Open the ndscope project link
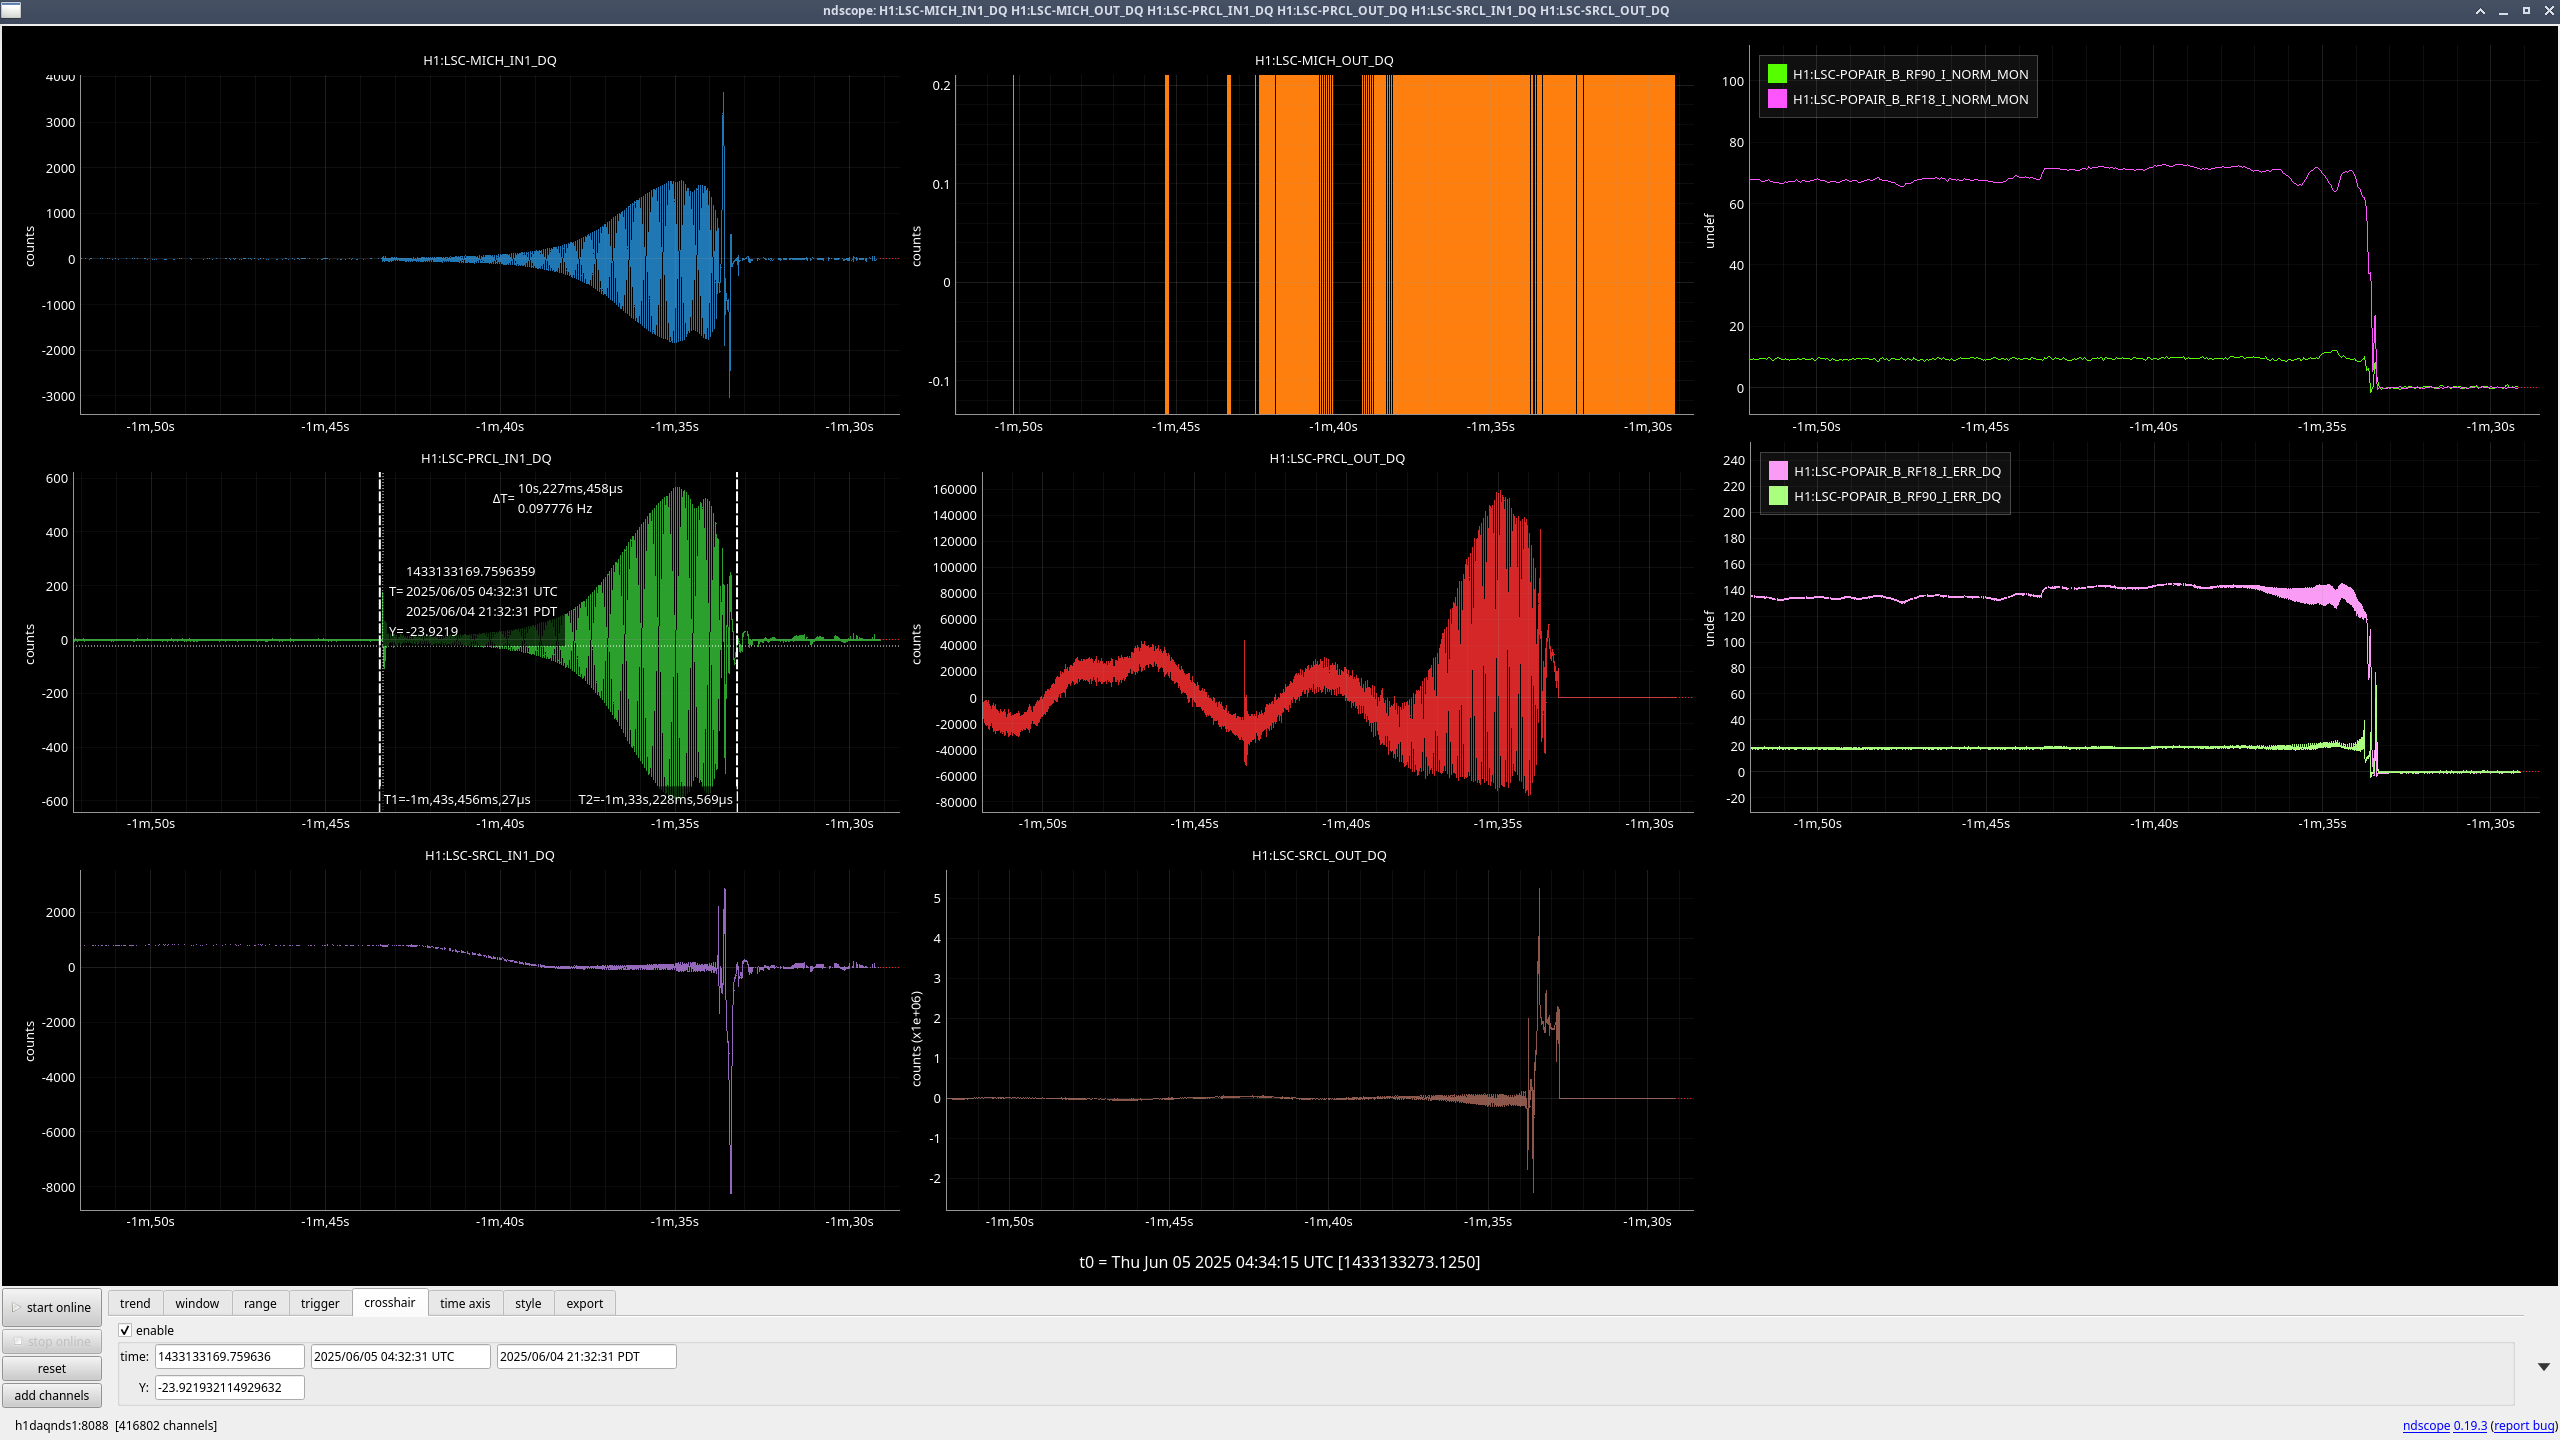Image resolution: width=2560 pixels, height=1440 pixels. [2426, 1425]
